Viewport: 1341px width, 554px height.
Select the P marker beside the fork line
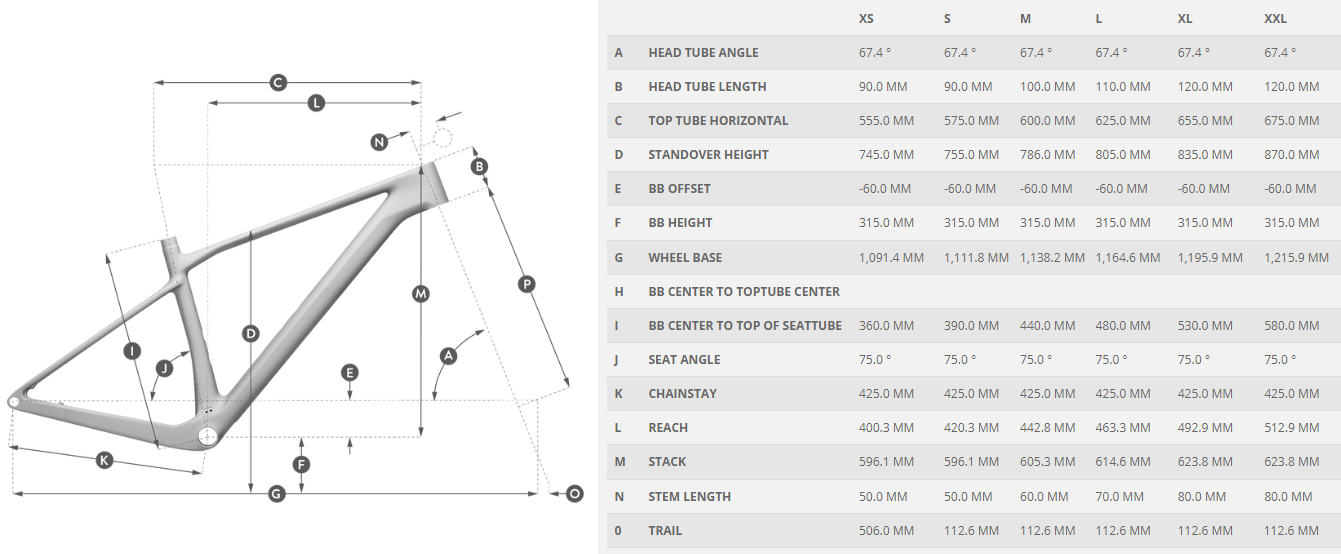click(527, 284)
